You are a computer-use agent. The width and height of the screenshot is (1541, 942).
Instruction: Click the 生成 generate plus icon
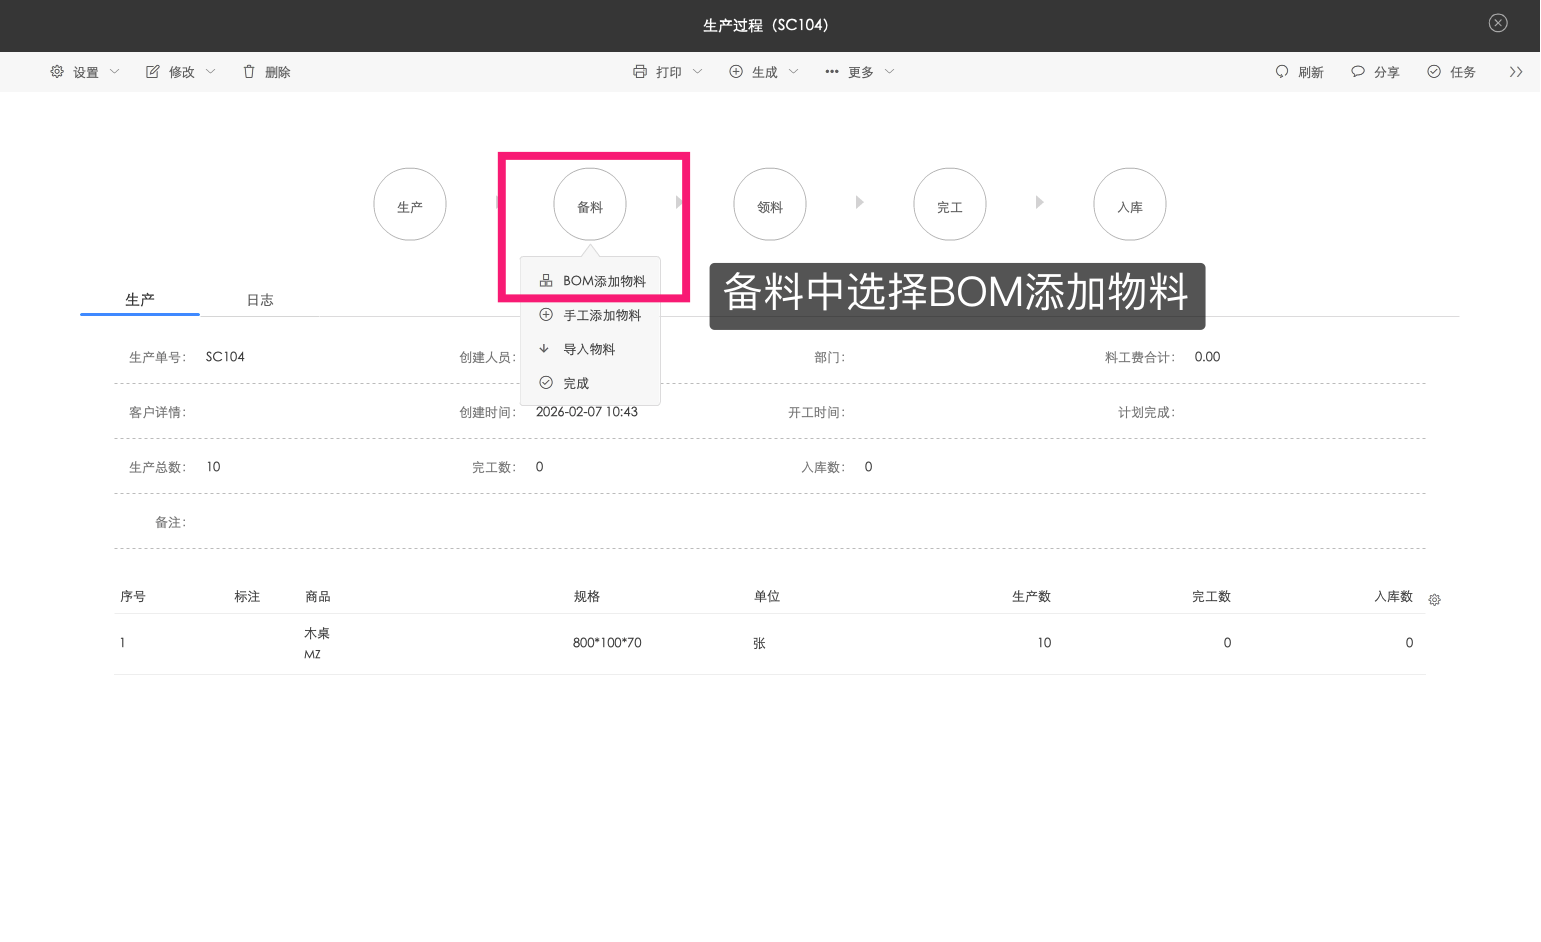pyautogui.click(x=737, y=71)
